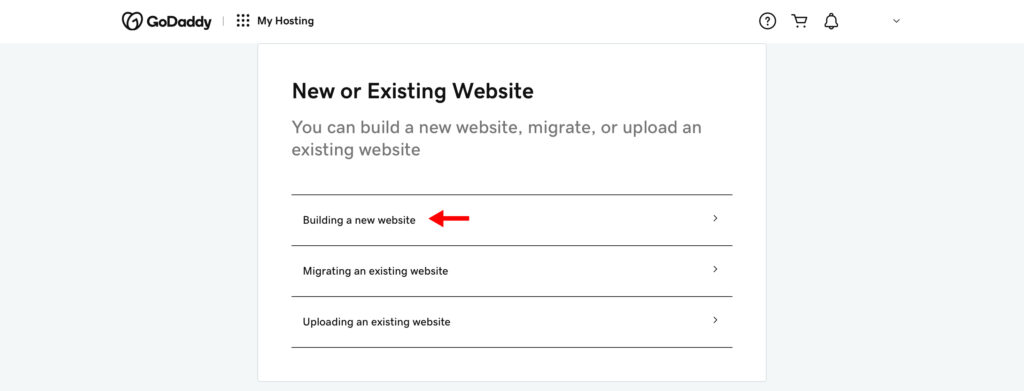Click empty gray area left of the card

coord(129,215)
